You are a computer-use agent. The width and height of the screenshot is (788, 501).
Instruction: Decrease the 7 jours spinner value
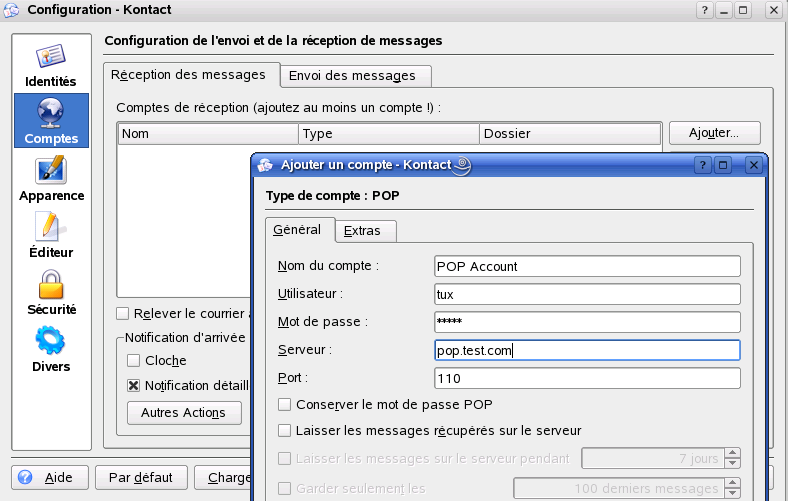732,463
